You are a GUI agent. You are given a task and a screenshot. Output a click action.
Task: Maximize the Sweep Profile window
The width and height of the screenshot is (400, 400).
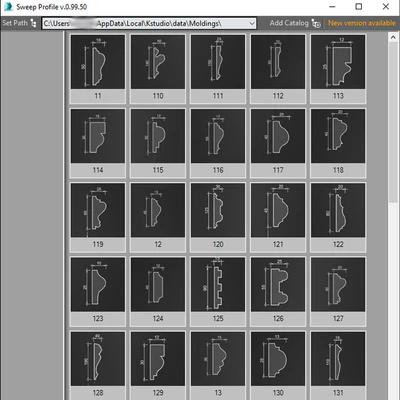click(x=359, y=7)
